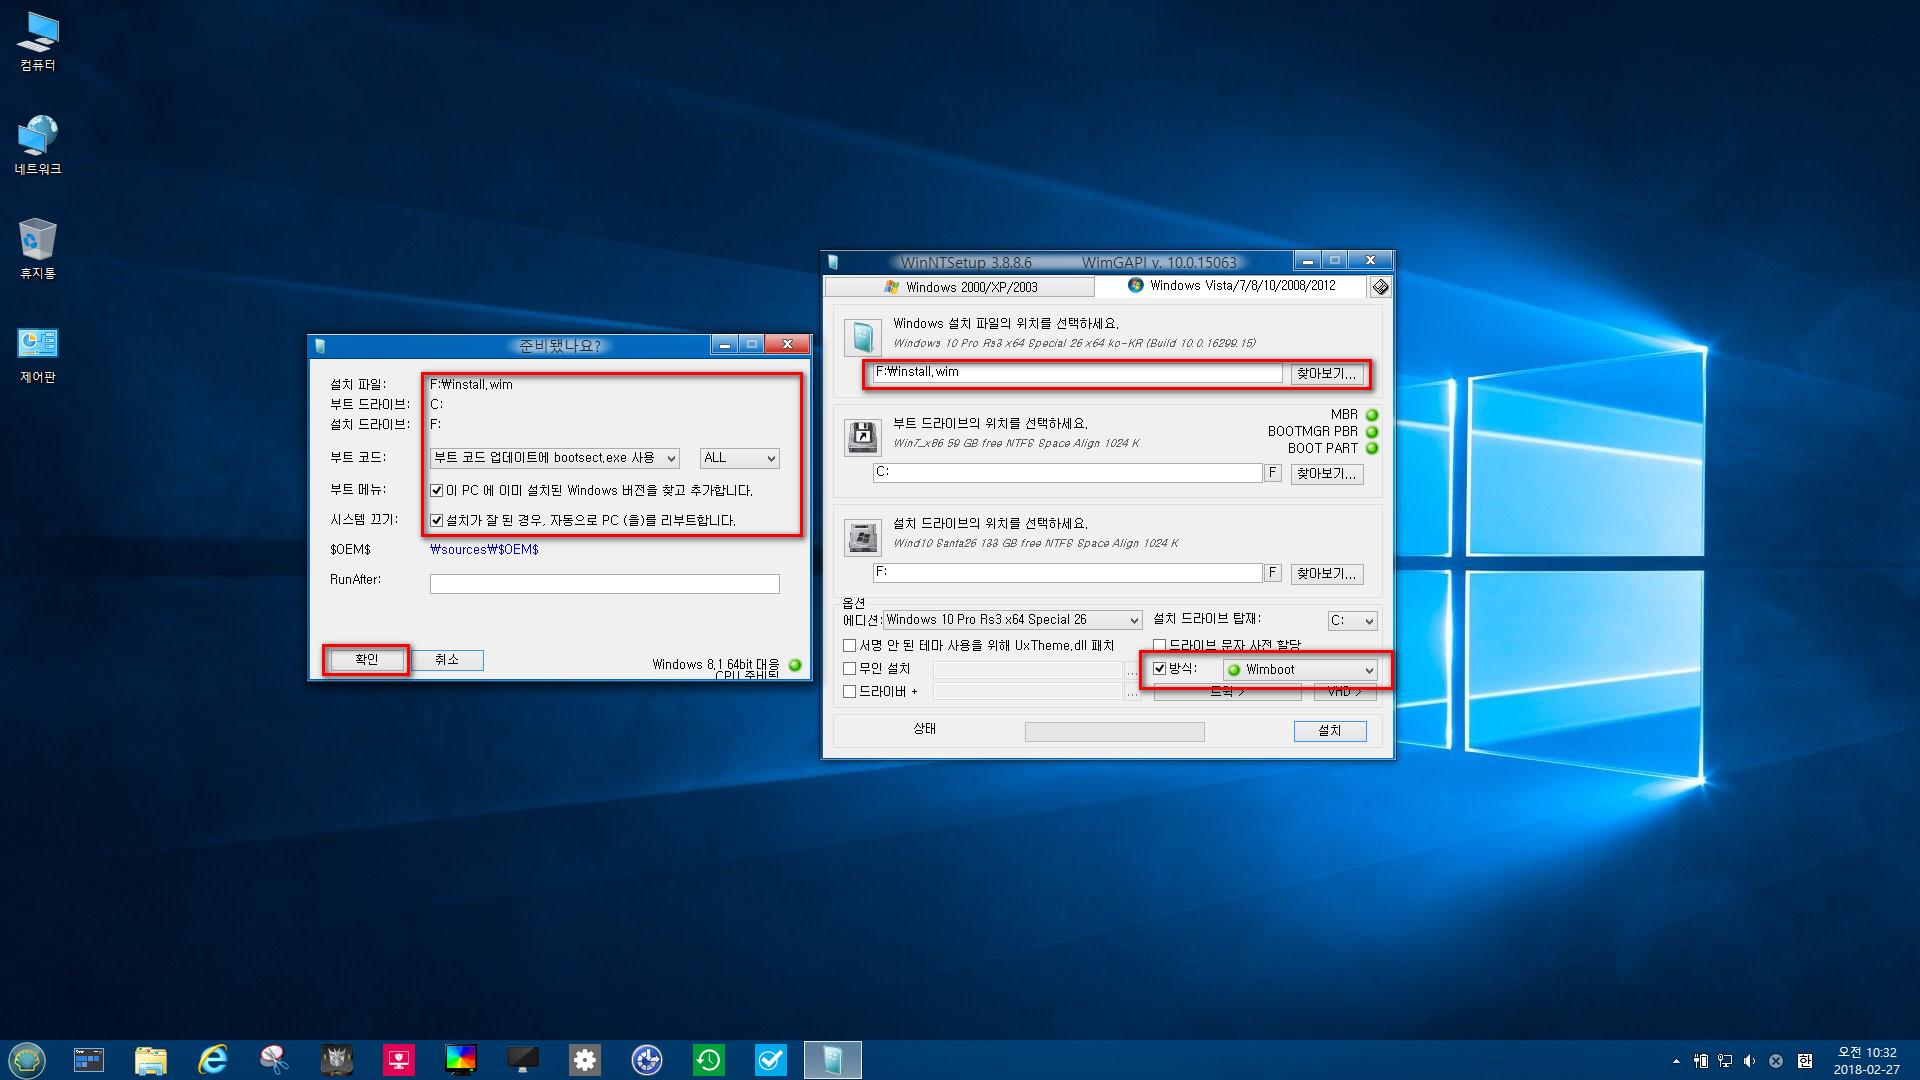The image size is (1920, 1080).
Task: Click the Korean IME tray indicator
Action: [1805, 1061]
